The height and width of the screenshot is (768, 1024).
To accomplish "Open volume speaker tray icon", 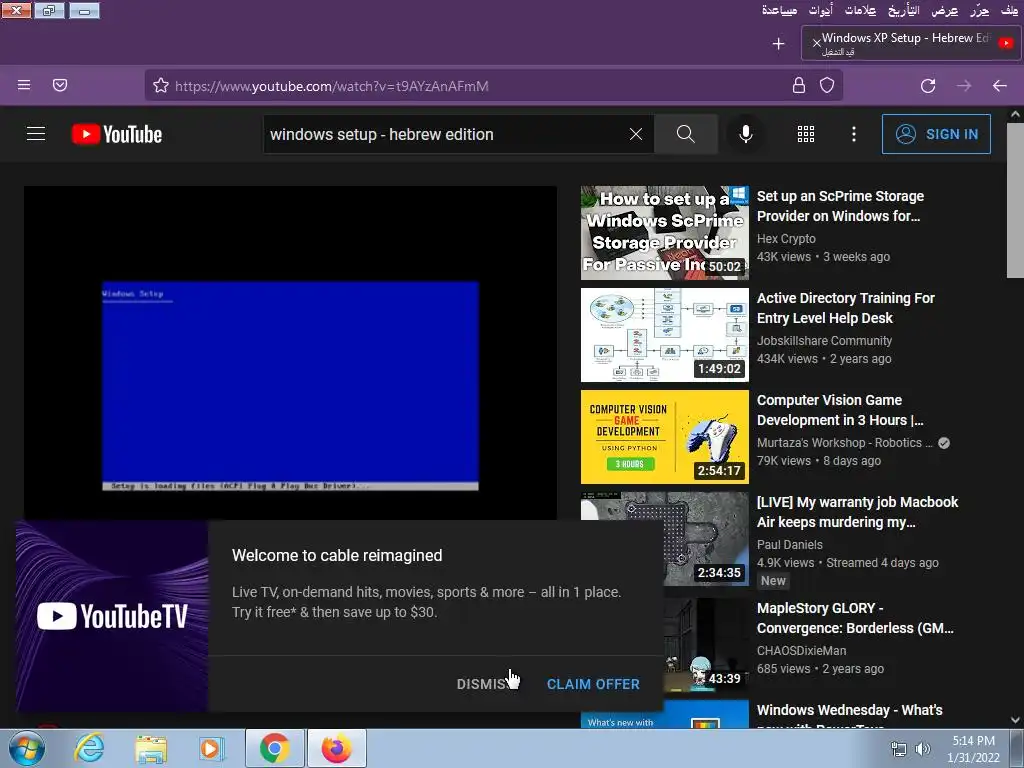I will point(923,749).
